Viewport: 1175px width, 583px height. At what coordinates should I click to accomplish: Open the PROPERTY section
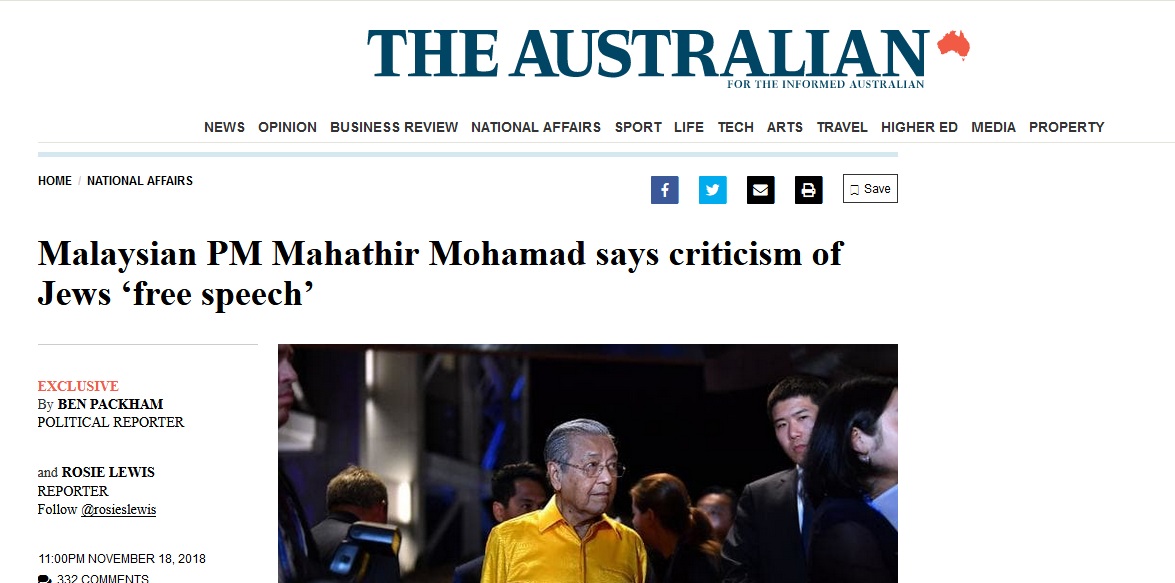(1066, 127)
